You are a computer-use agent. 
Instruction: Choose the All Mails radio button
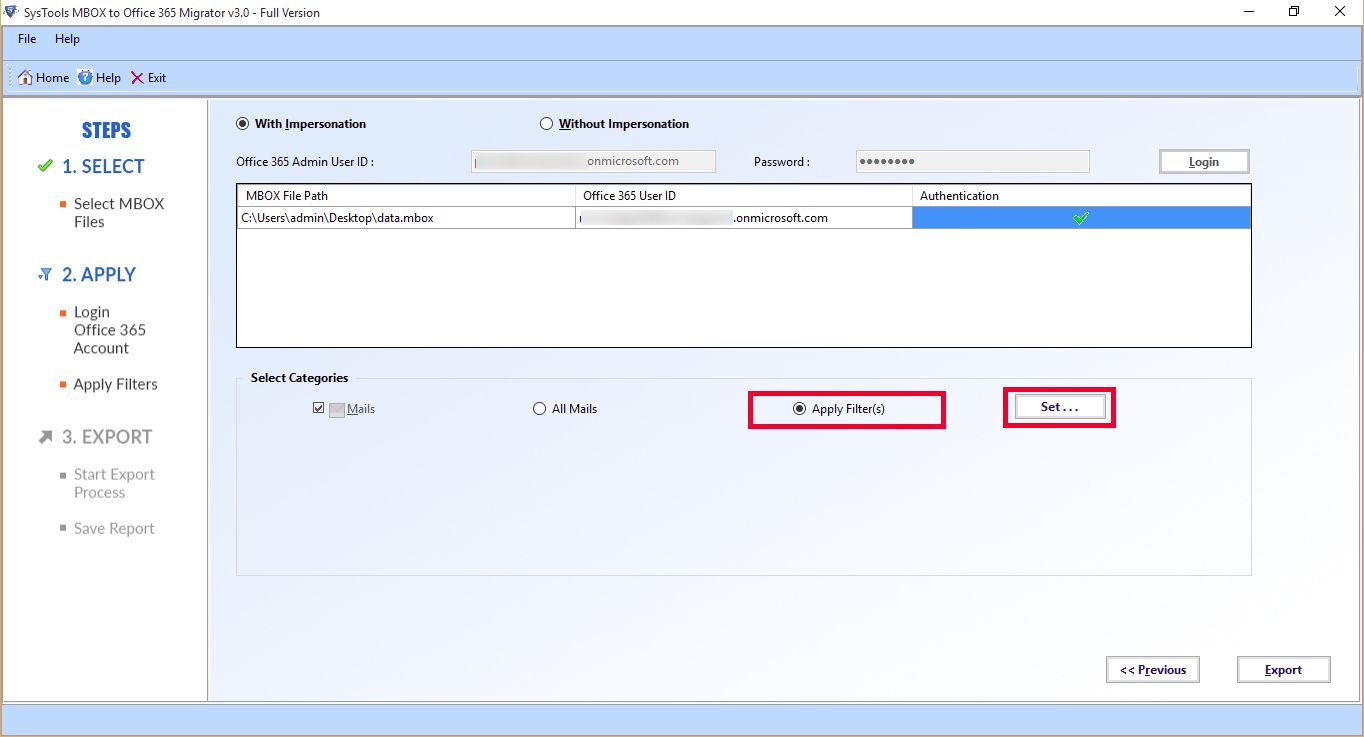coord(540,409)
